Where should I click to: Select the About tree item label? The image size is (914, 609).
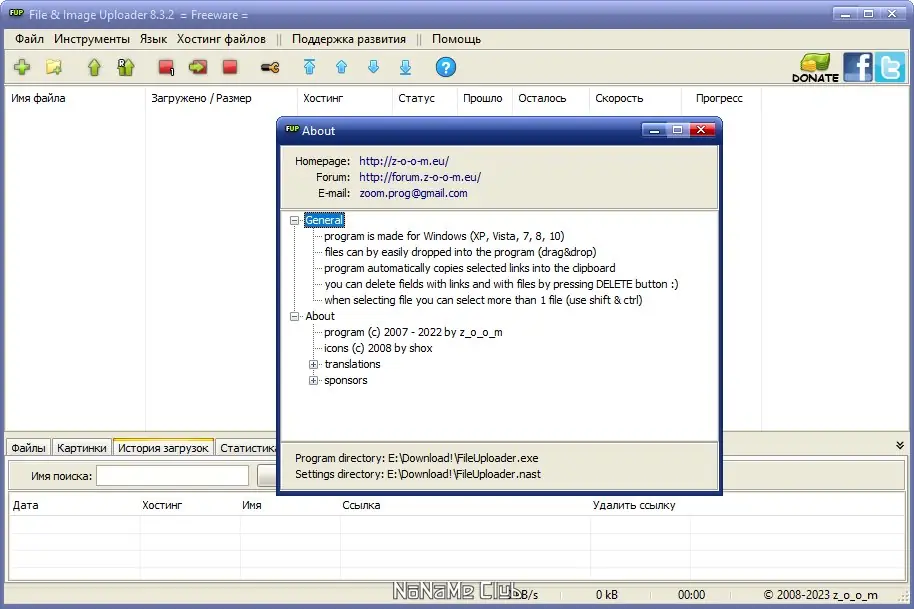click(320, 316)
